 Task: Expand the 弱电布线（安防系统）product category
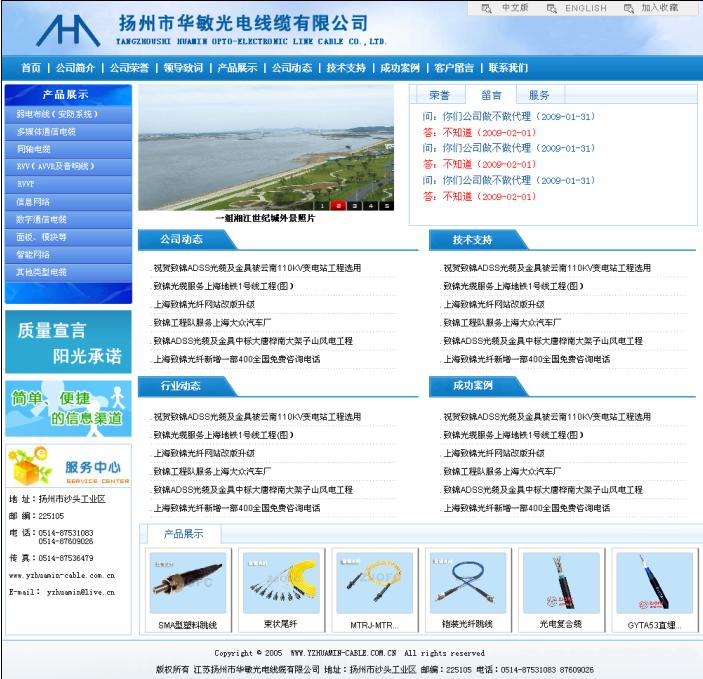58,114
